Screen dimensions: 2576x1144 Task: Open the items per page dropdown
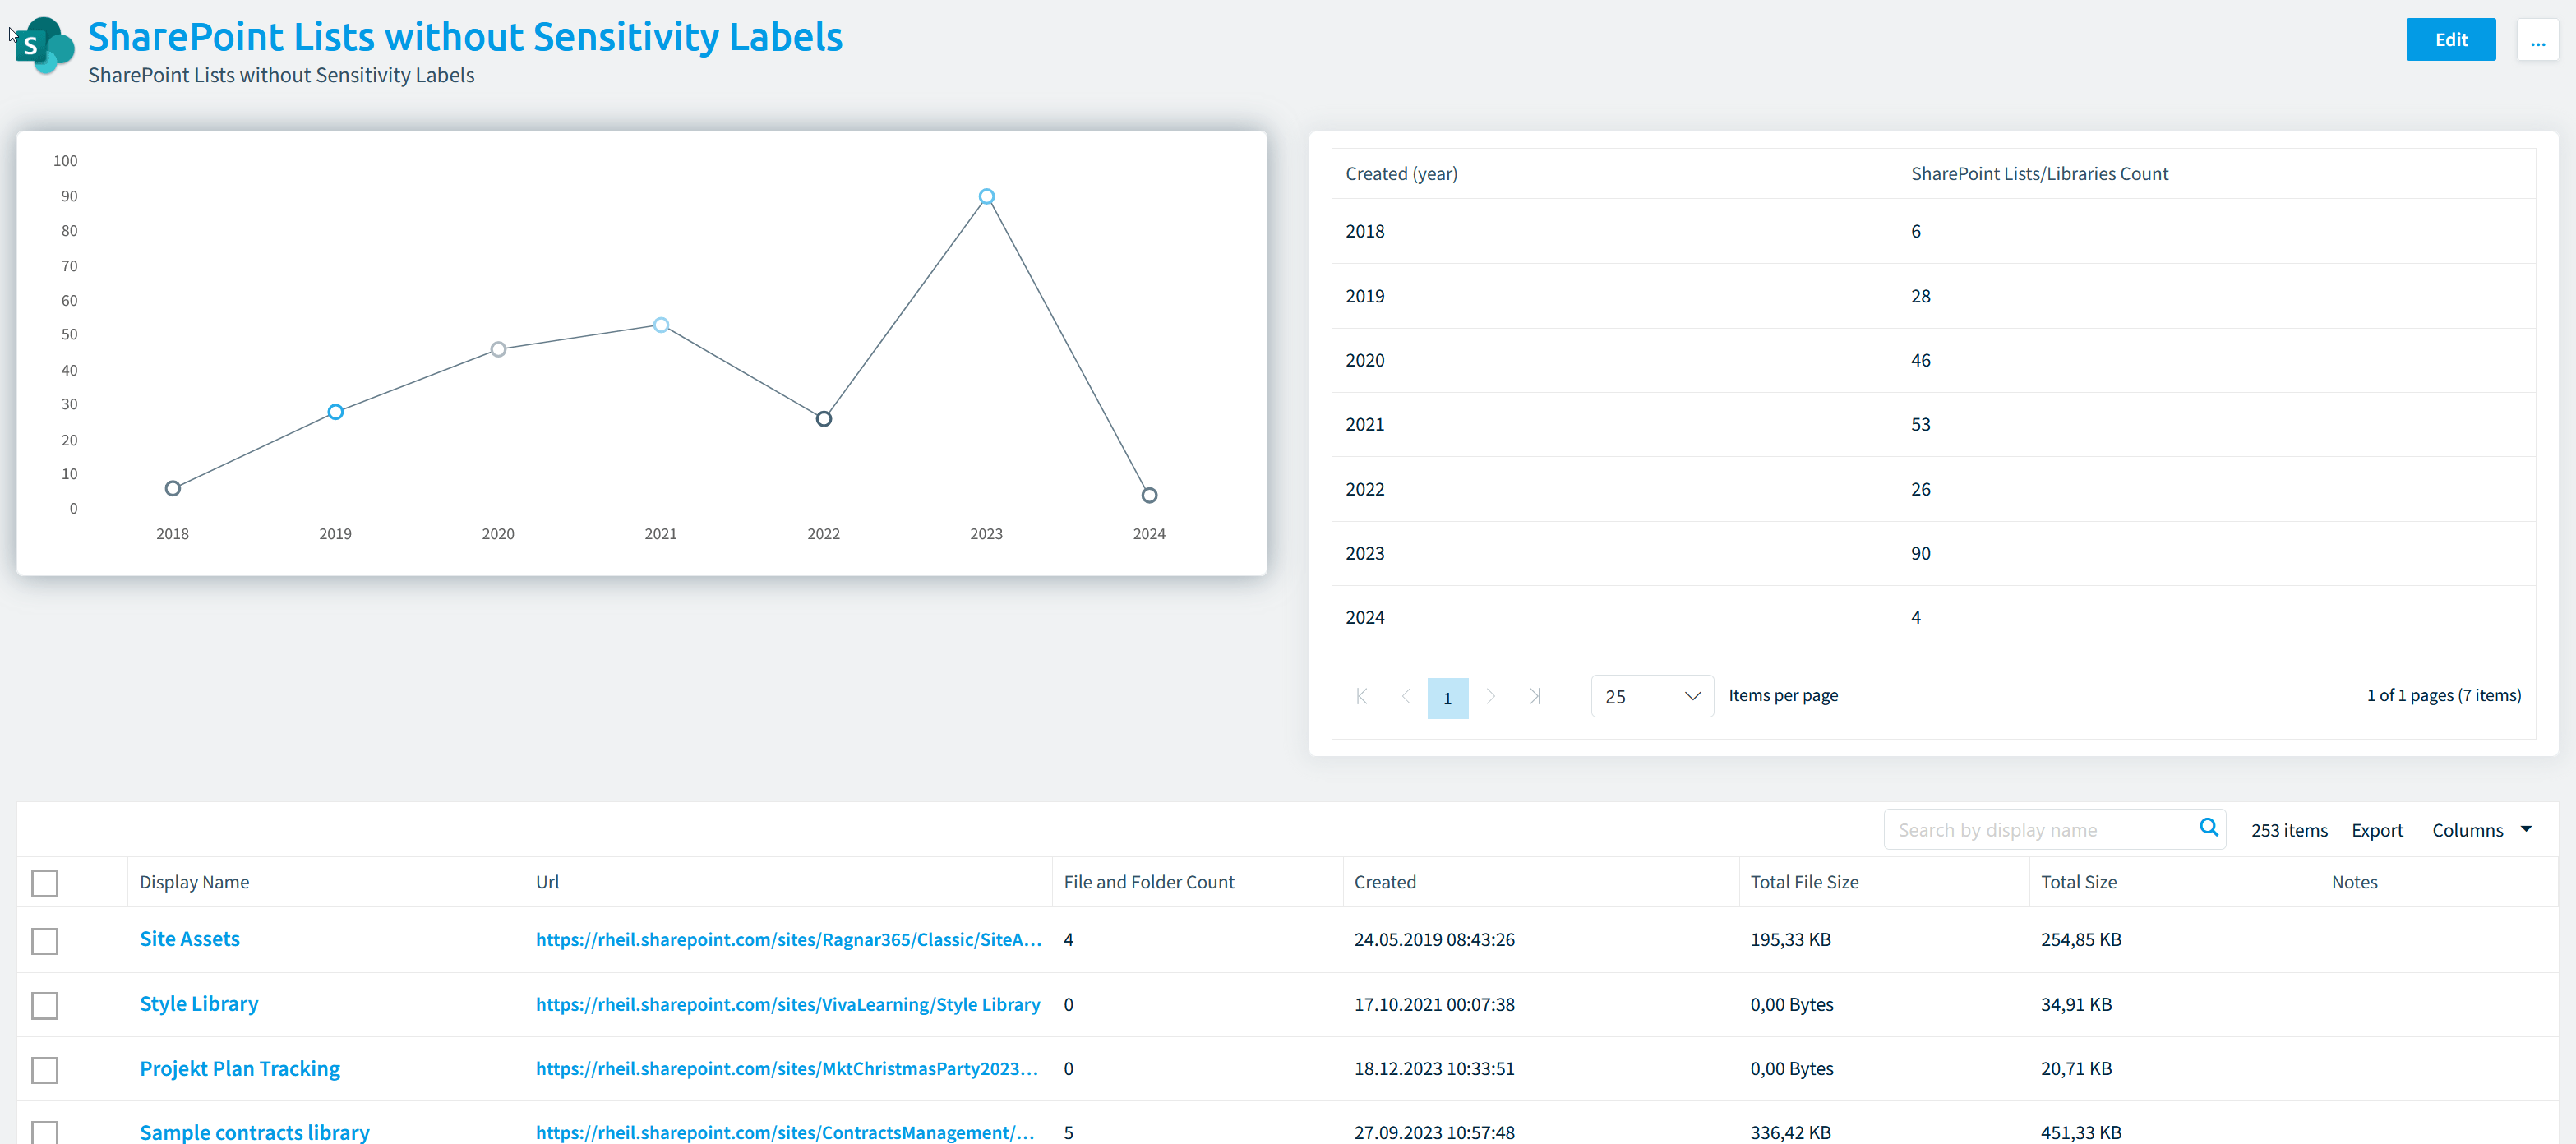coord(1651,696)
